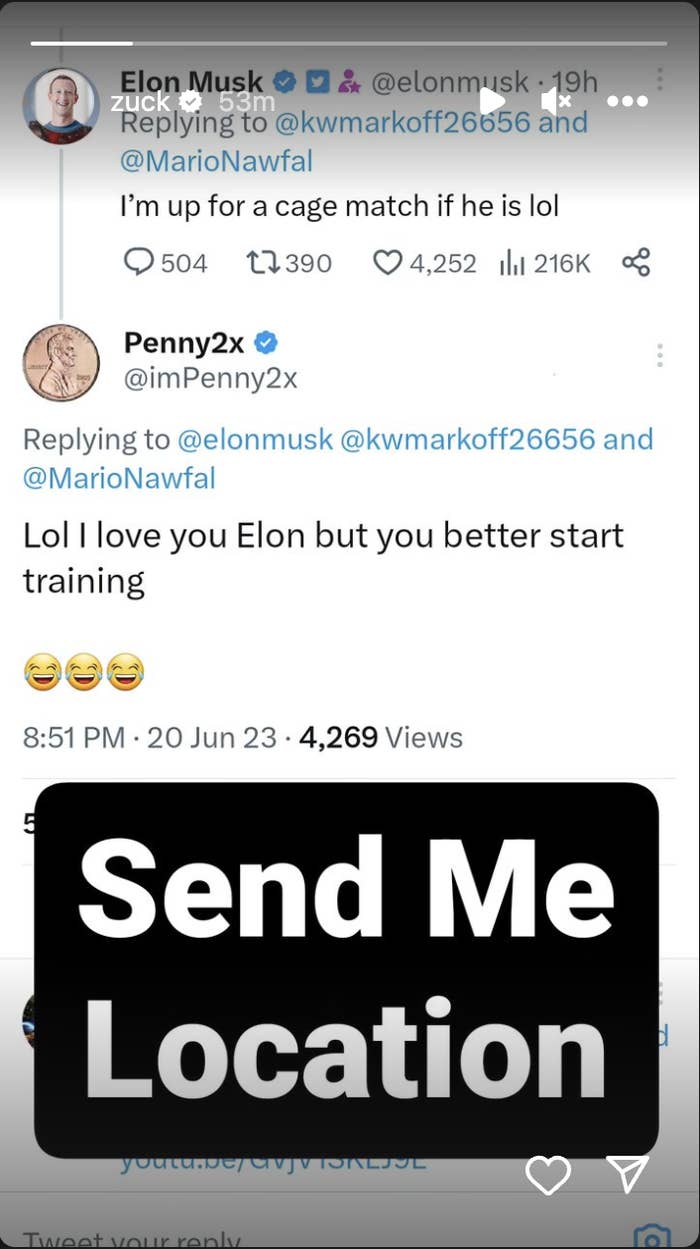
Task: Tap the zuck username
Action: pos(140,102)
